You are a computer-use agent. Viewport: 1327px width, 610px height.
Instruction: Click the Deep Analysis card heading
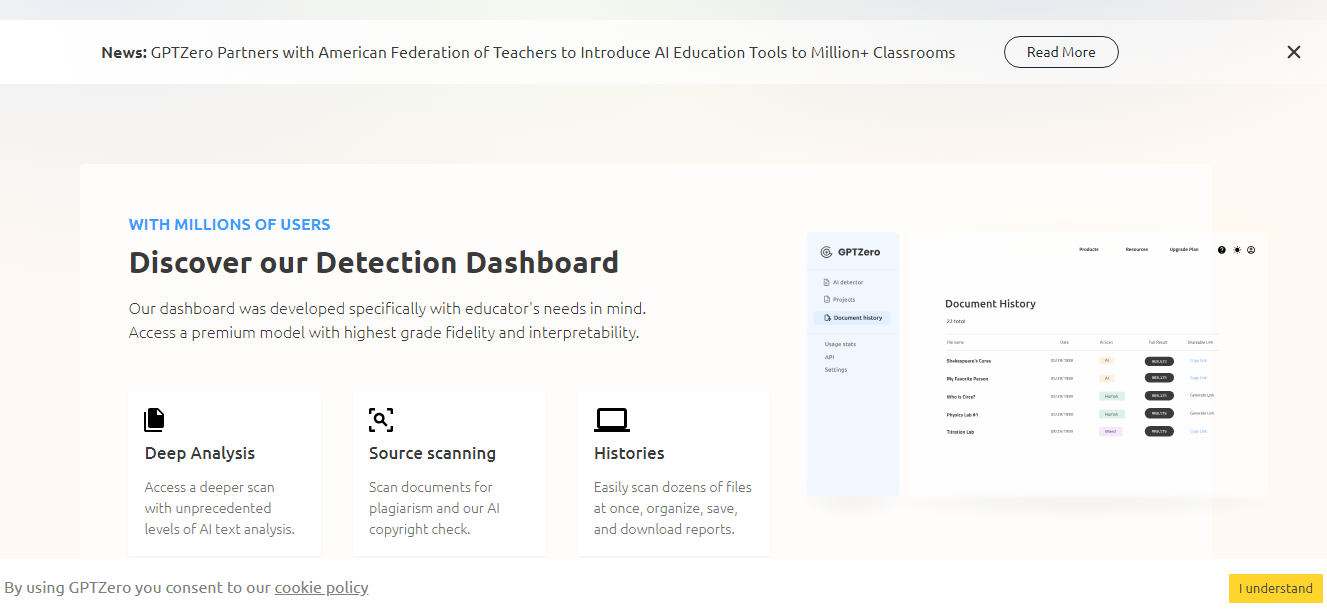[x=200, y=453]
